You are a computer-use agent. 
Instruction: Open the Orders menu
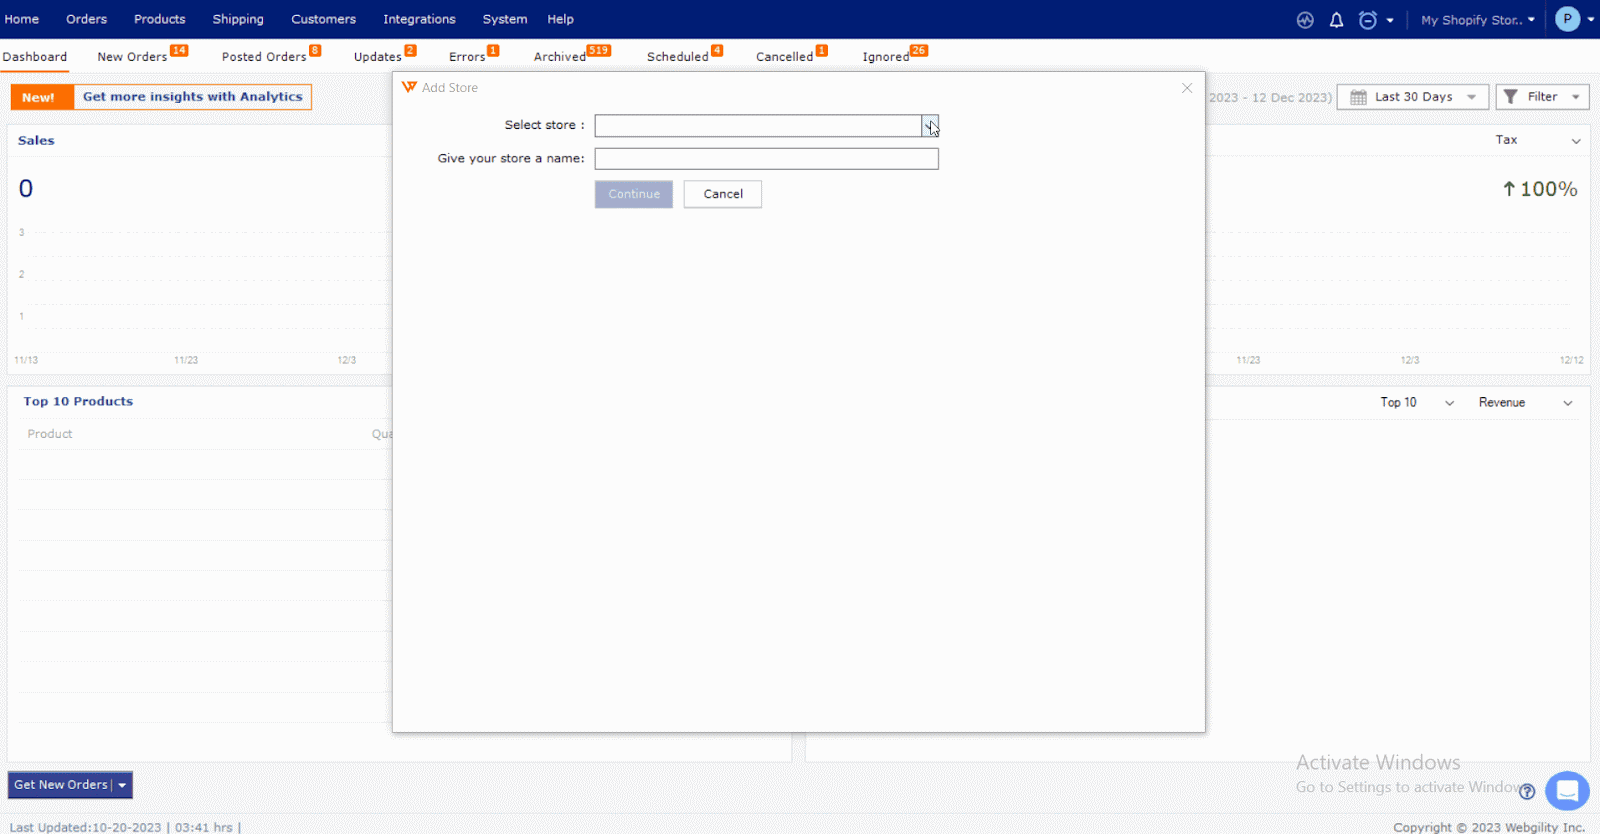click(x=87, y=19)
